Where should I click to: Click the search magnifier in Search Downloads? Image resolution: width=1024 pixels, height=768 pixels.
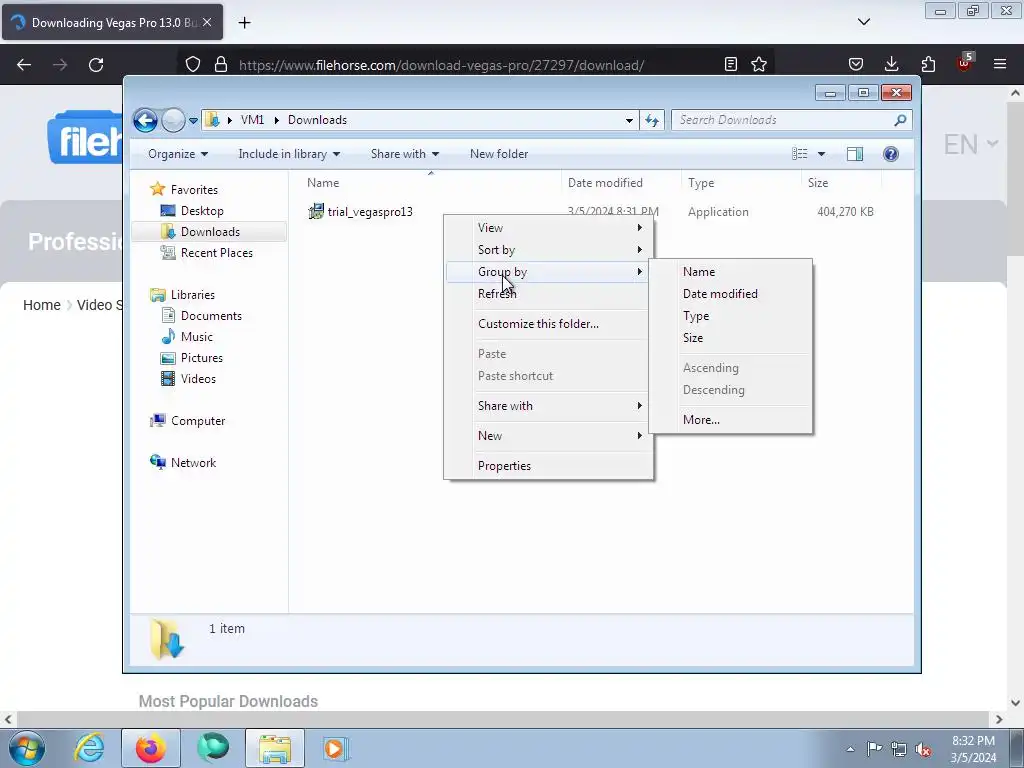point(900,120)
